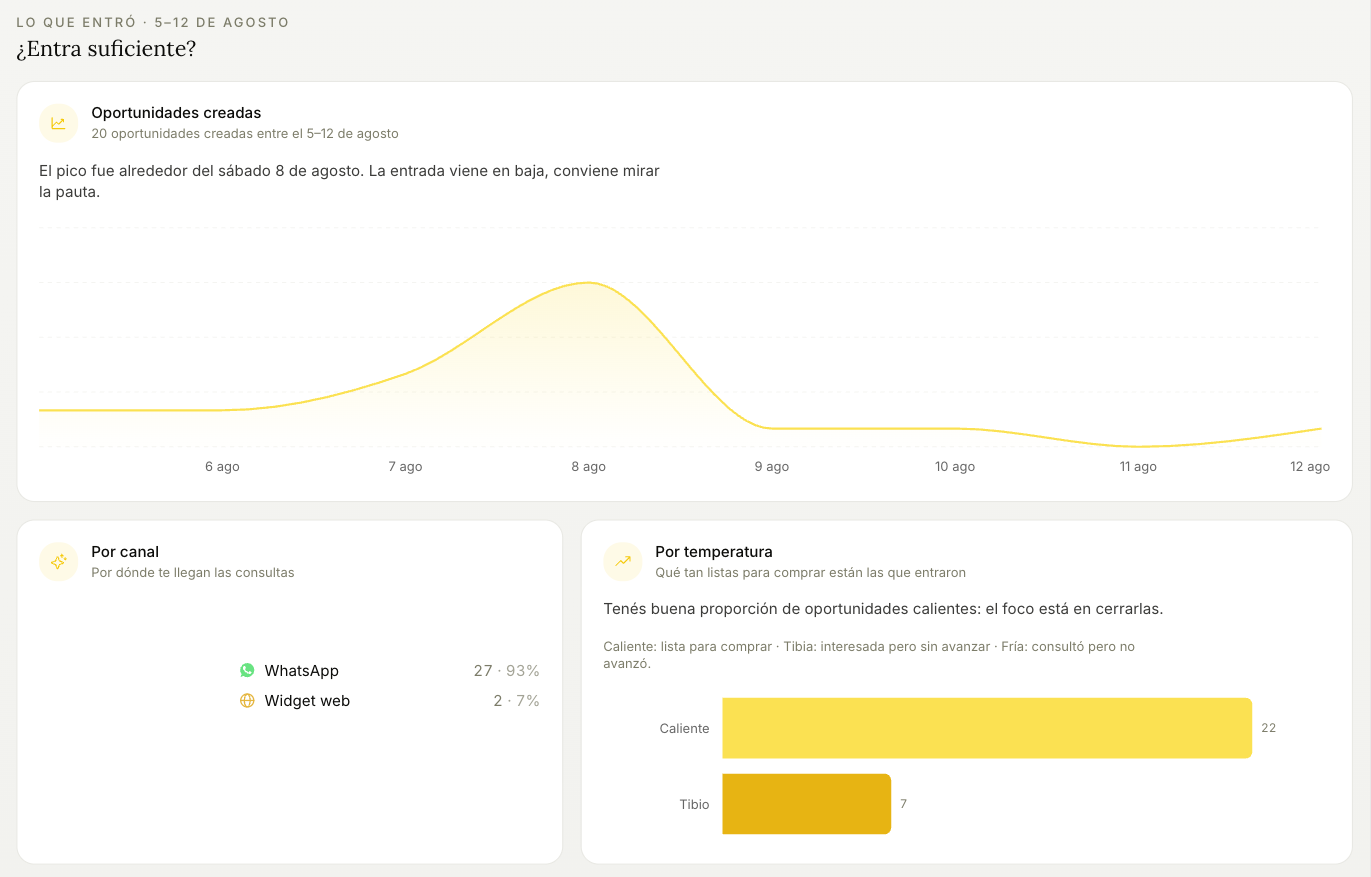This screenshot has width=1371, height=877.
Task: Click the 'El pico fue alrededor del sábado' insight text
Action: (x=349, y=181)
